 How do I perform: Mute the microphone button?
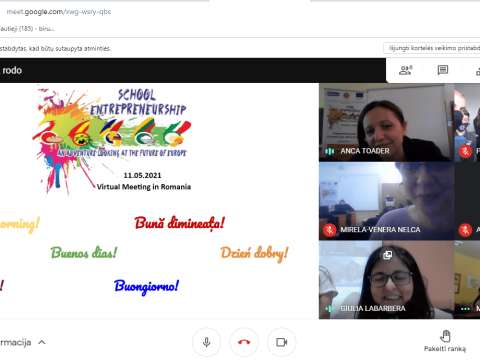click(x=206, y=342)
